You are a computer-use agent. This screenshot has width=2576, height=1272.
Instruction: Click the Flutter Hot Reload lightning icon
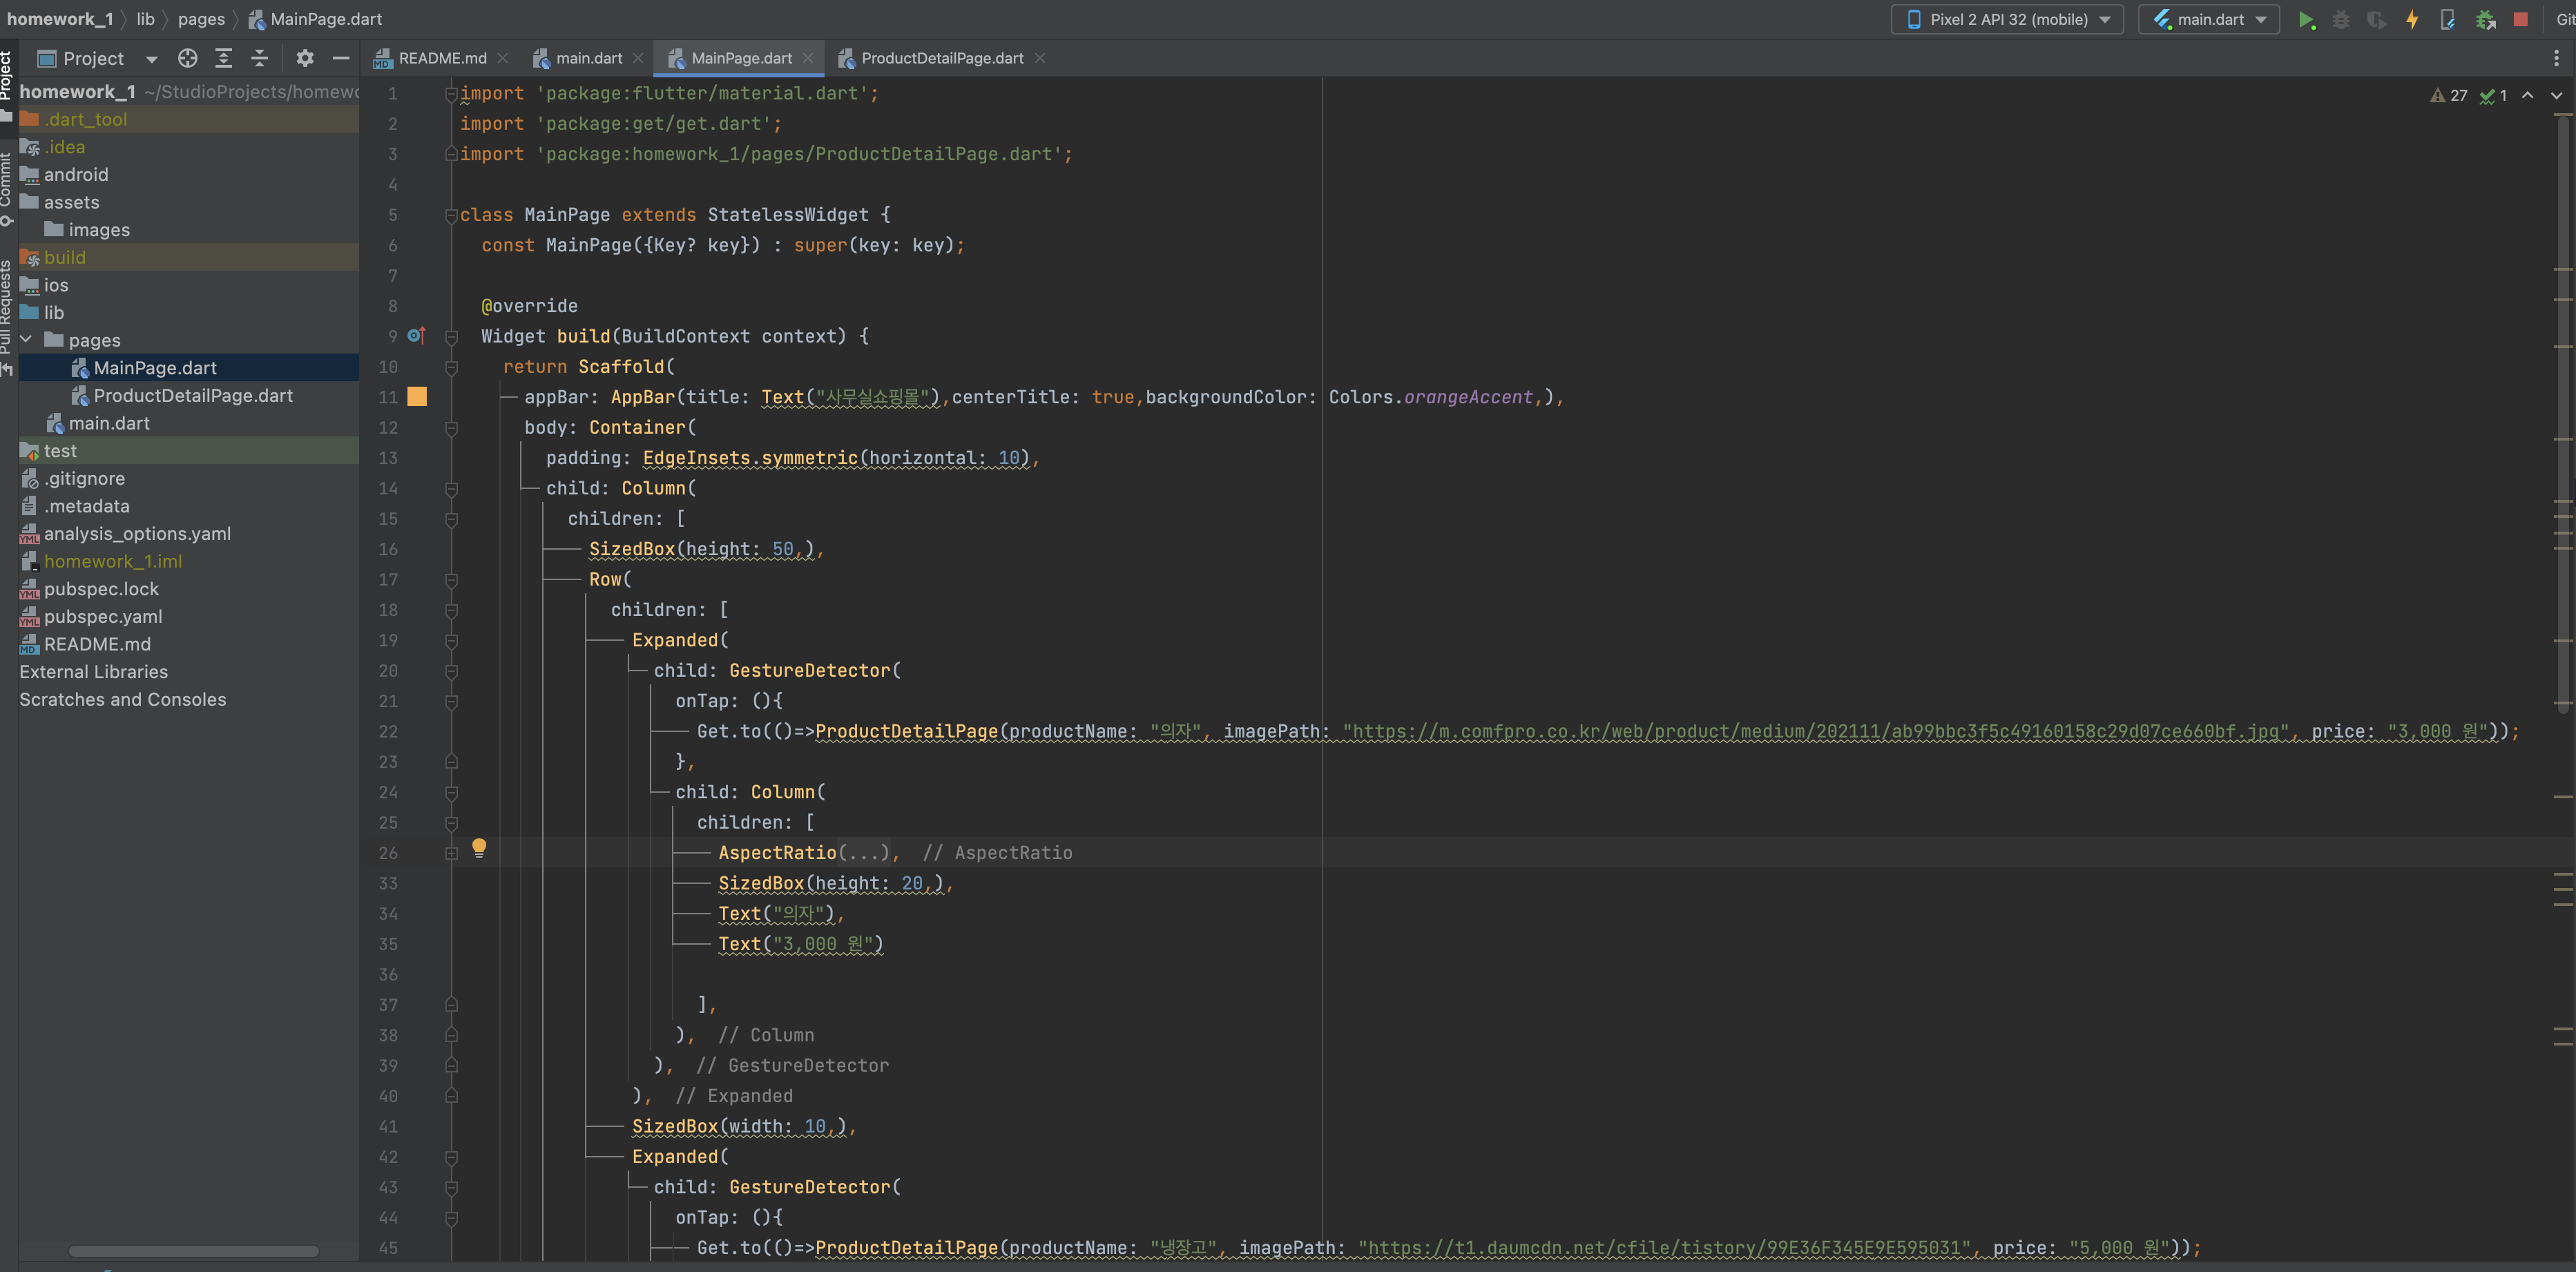click(x=2412, y=20)
